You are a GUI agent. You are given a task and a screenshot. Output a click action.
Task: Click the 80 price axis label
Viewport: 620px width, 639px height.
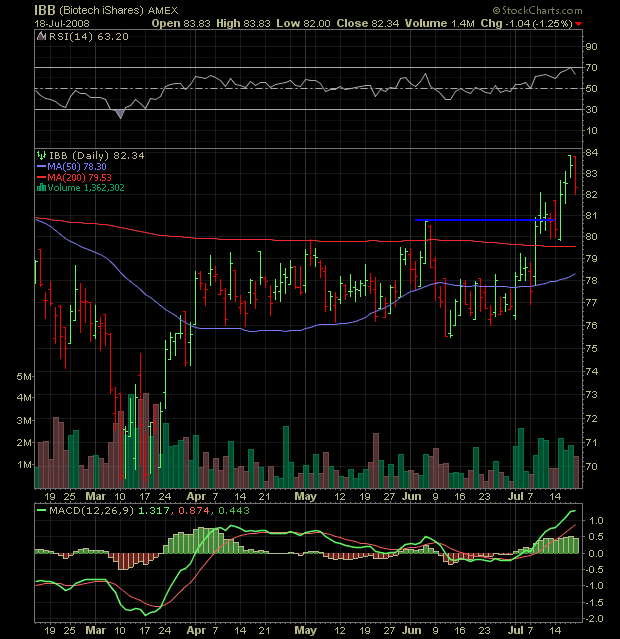click(591, 236)
